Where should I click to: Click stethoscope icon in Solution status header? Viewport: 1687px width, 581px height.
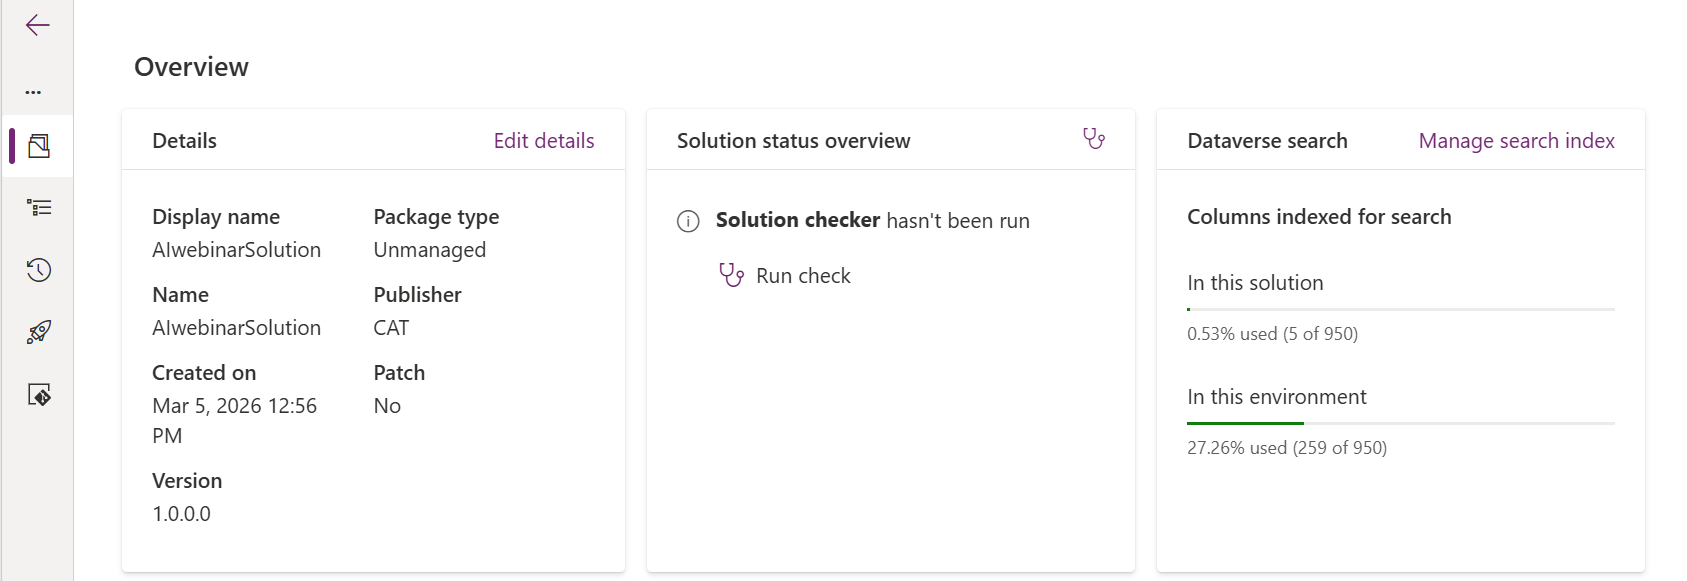tap(1093, 139)
